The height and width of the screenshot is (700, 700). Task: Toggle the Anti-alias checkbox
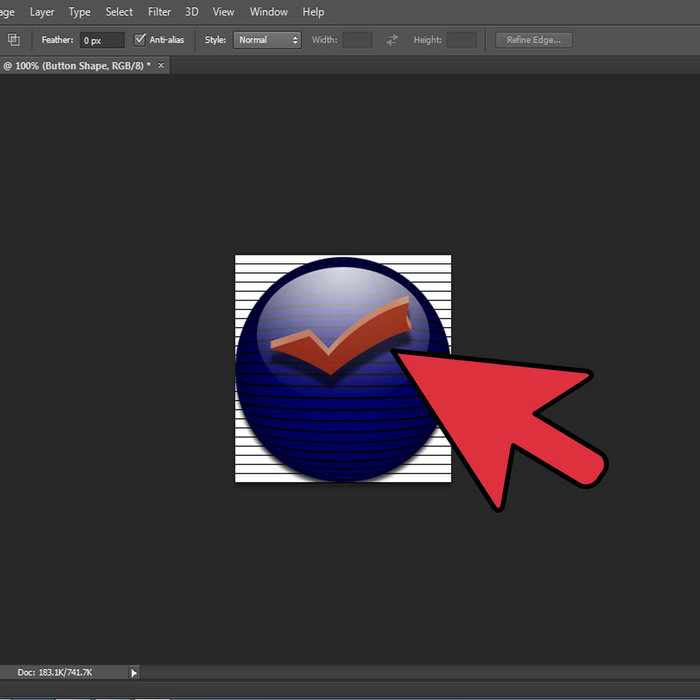(x=140, y=40)
